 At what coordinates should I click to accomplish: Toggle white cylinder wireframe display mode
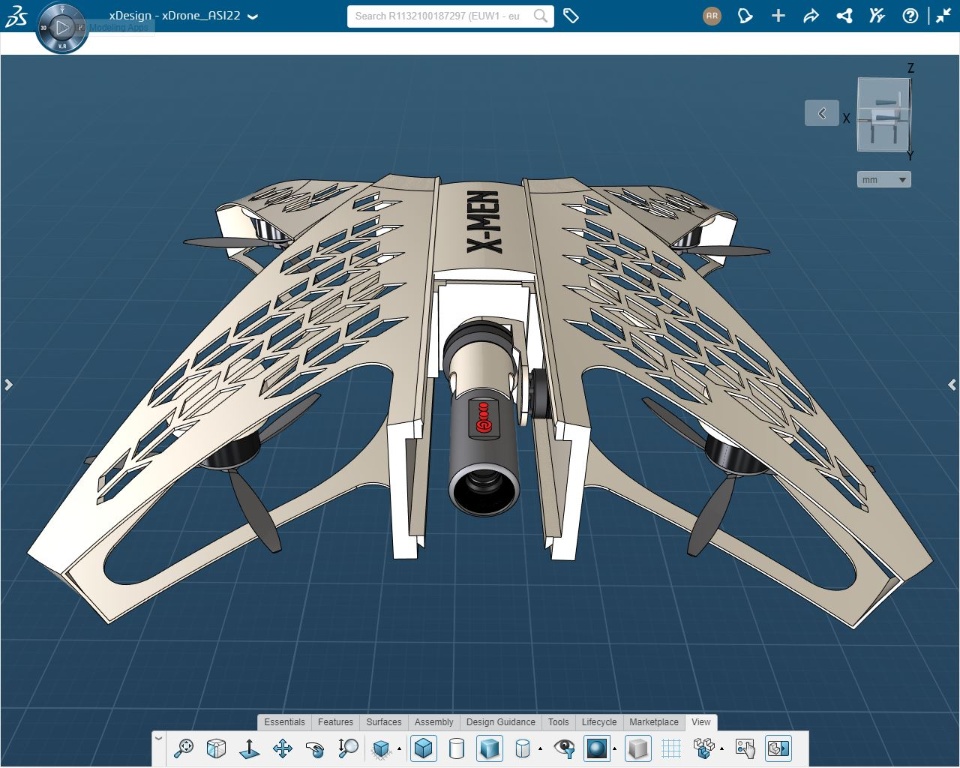(x=457, y=748)
